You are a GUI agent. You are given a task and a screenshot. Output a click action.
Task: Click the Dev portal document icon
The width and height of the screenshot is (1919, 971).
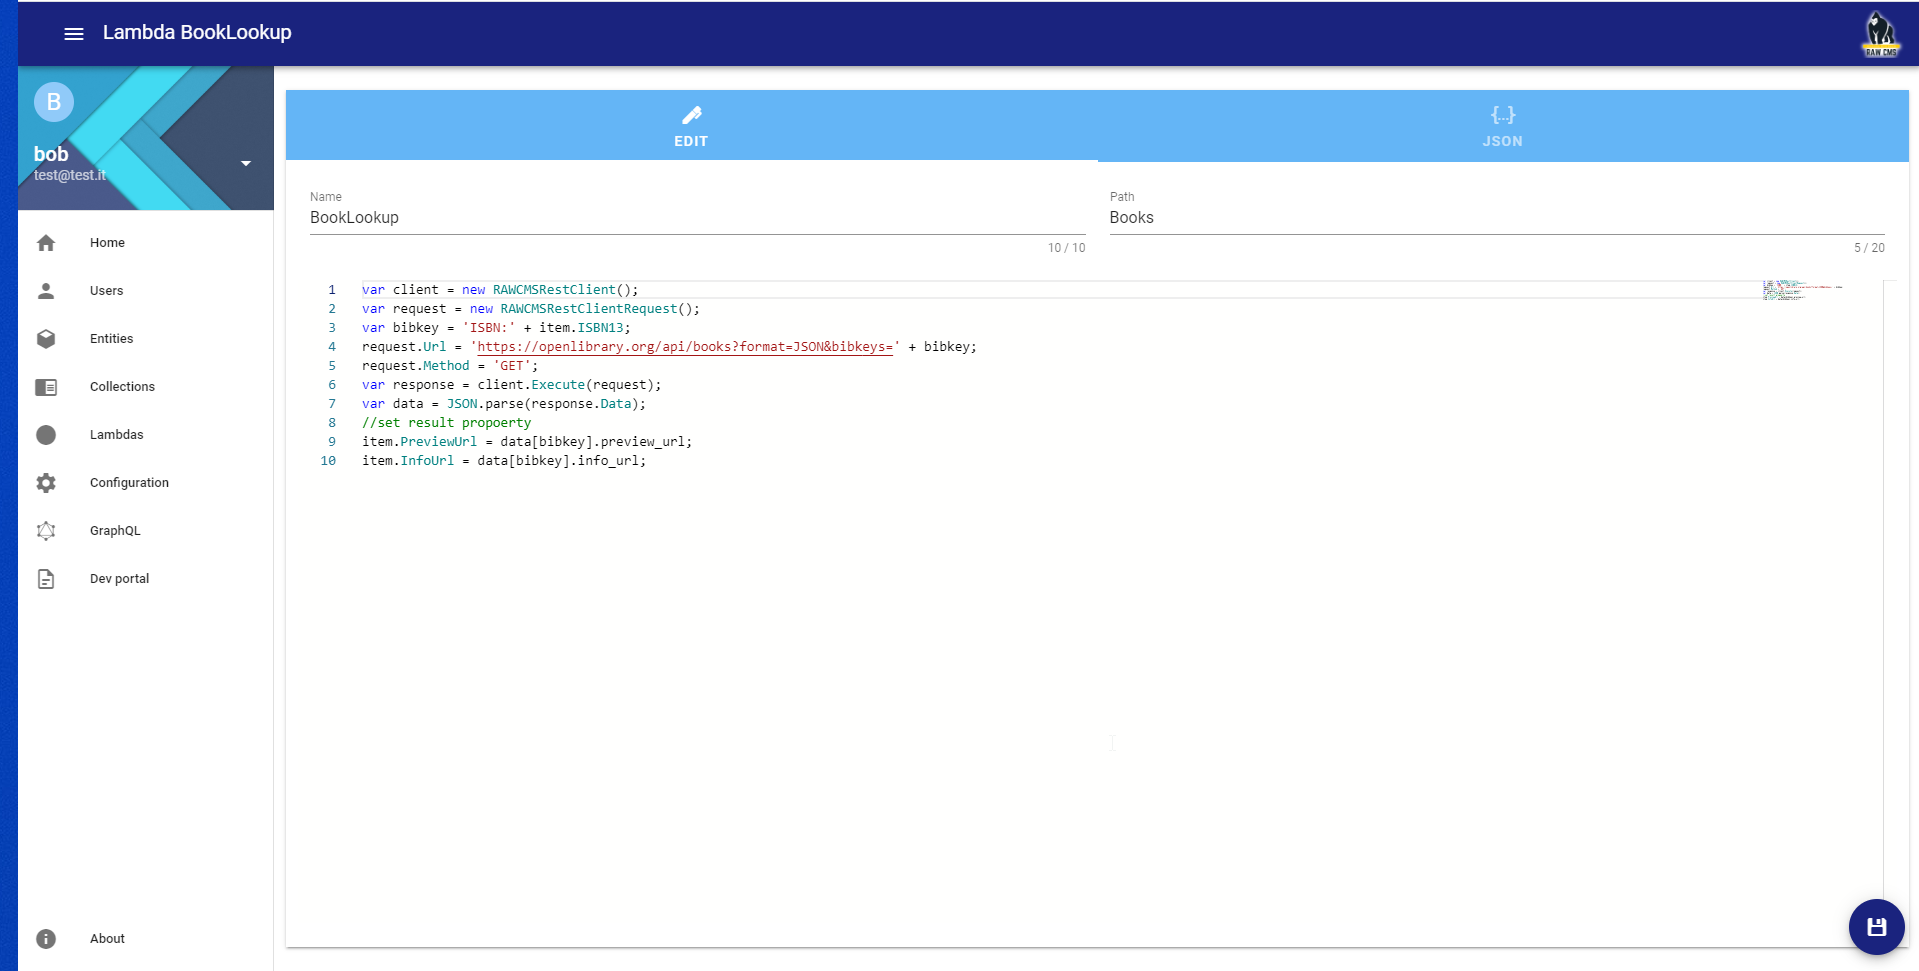pyautogui.click(x=46, y=579)
